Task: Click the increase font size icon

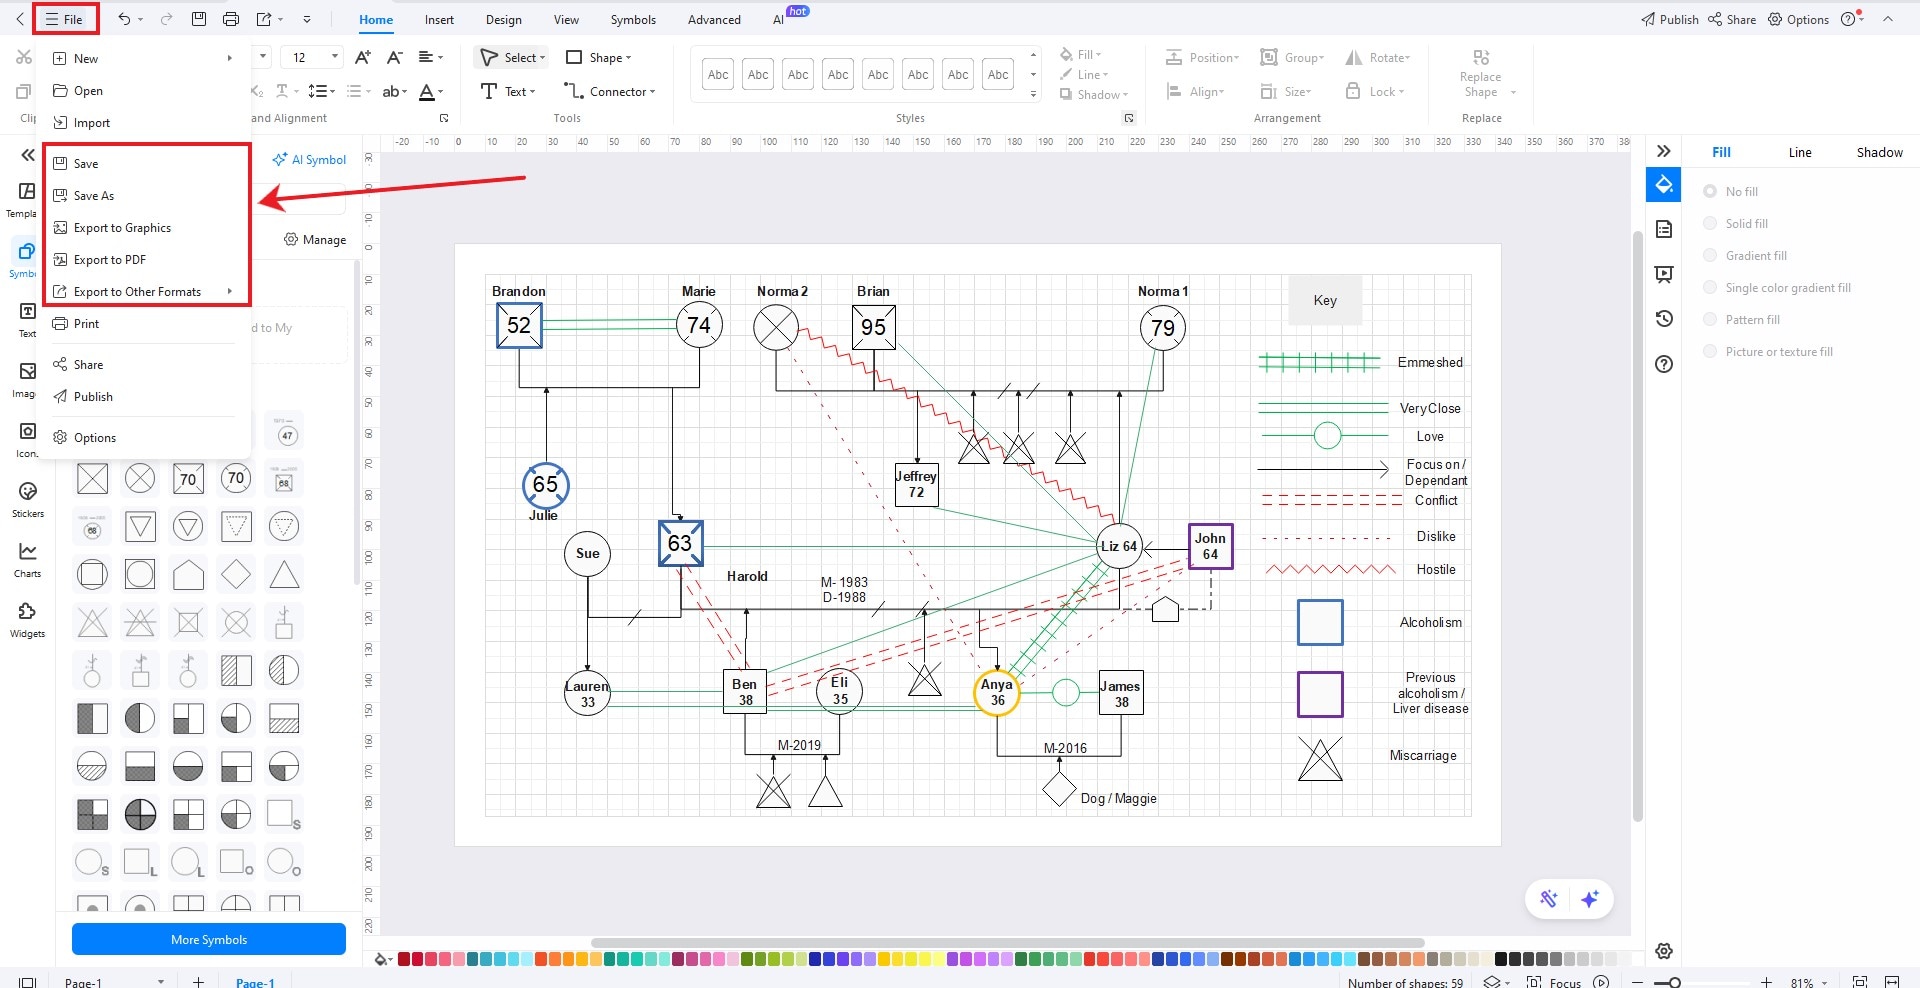Action: click(x=363, y=57)
